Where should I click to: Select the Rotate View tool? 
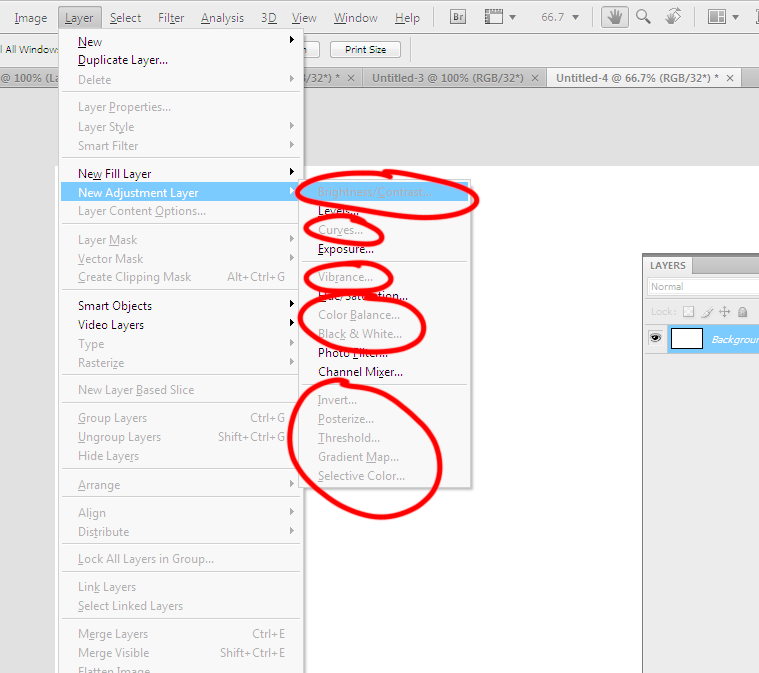(672, 17)
